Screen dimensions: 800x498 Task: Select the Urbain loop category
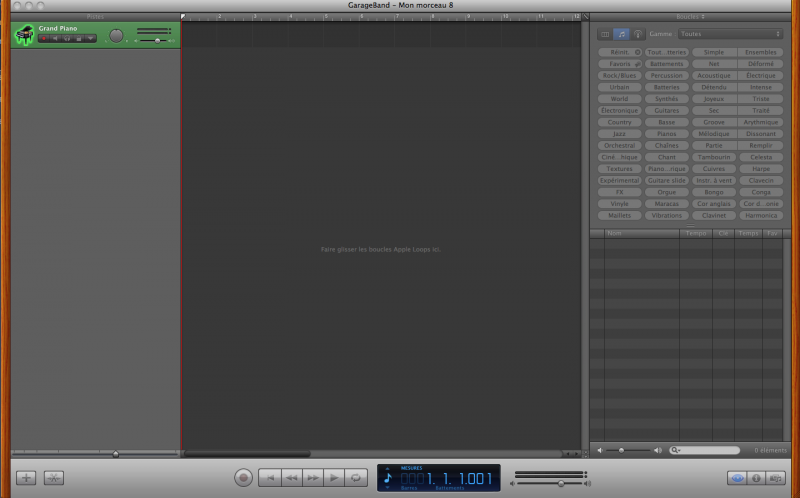pos(619,87)
